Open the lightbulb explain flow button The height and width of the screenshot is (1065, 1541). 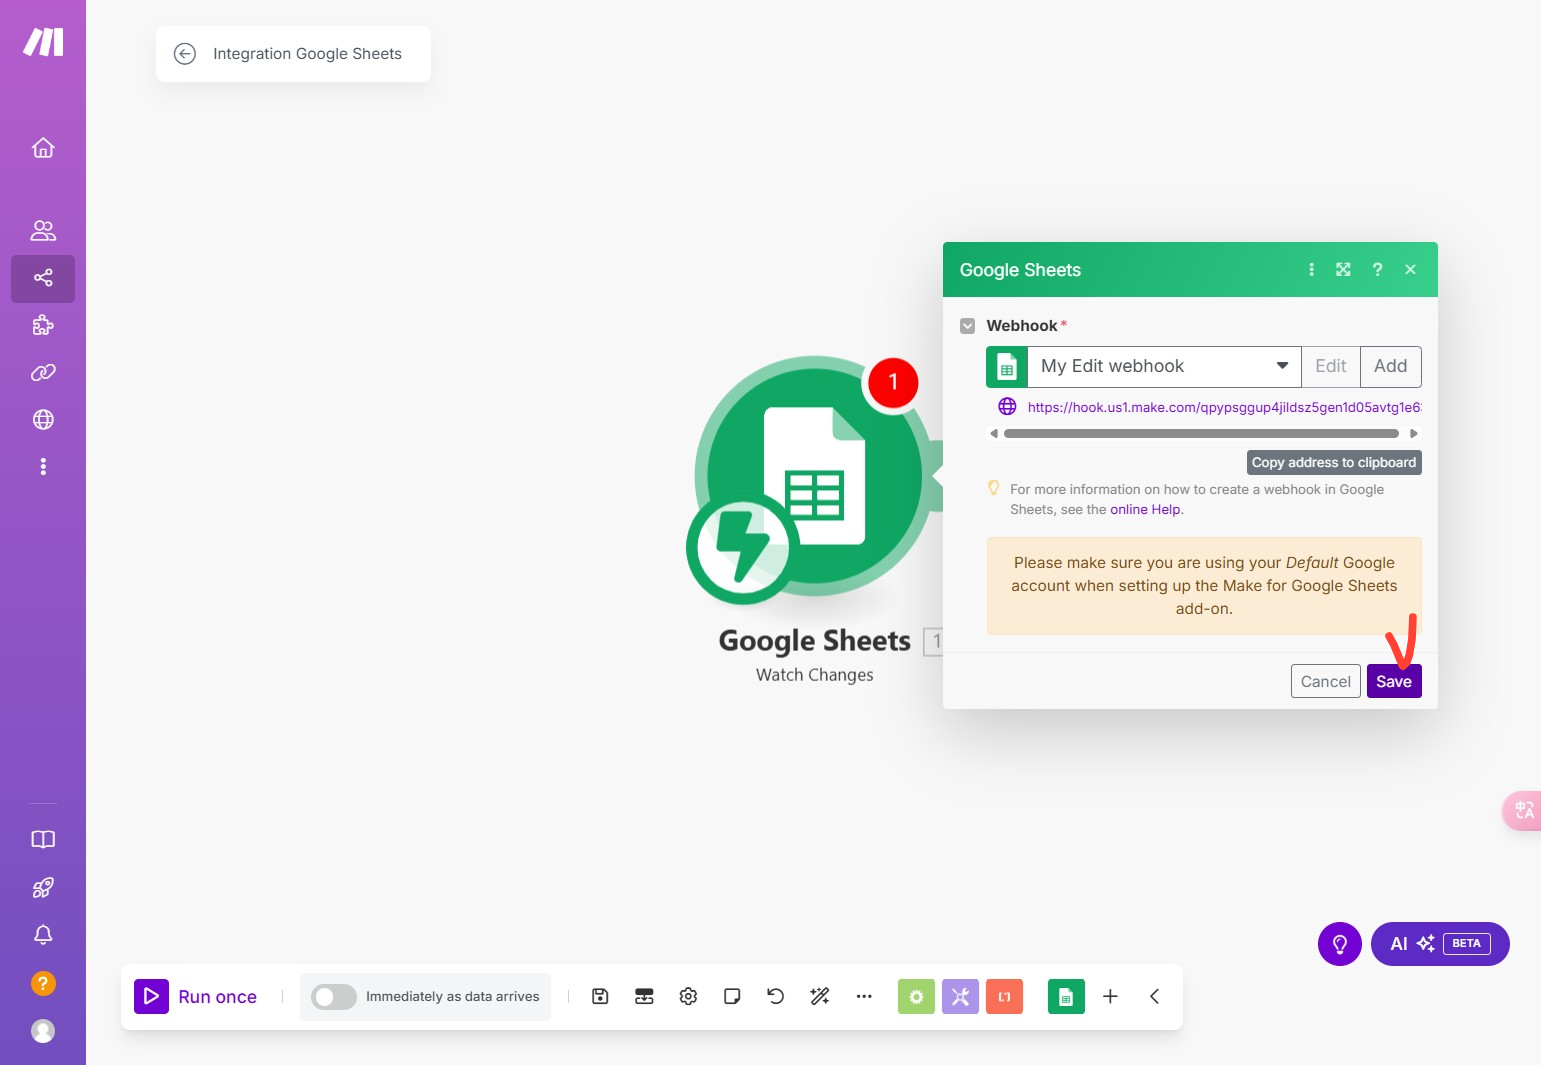click(1340, 944)
